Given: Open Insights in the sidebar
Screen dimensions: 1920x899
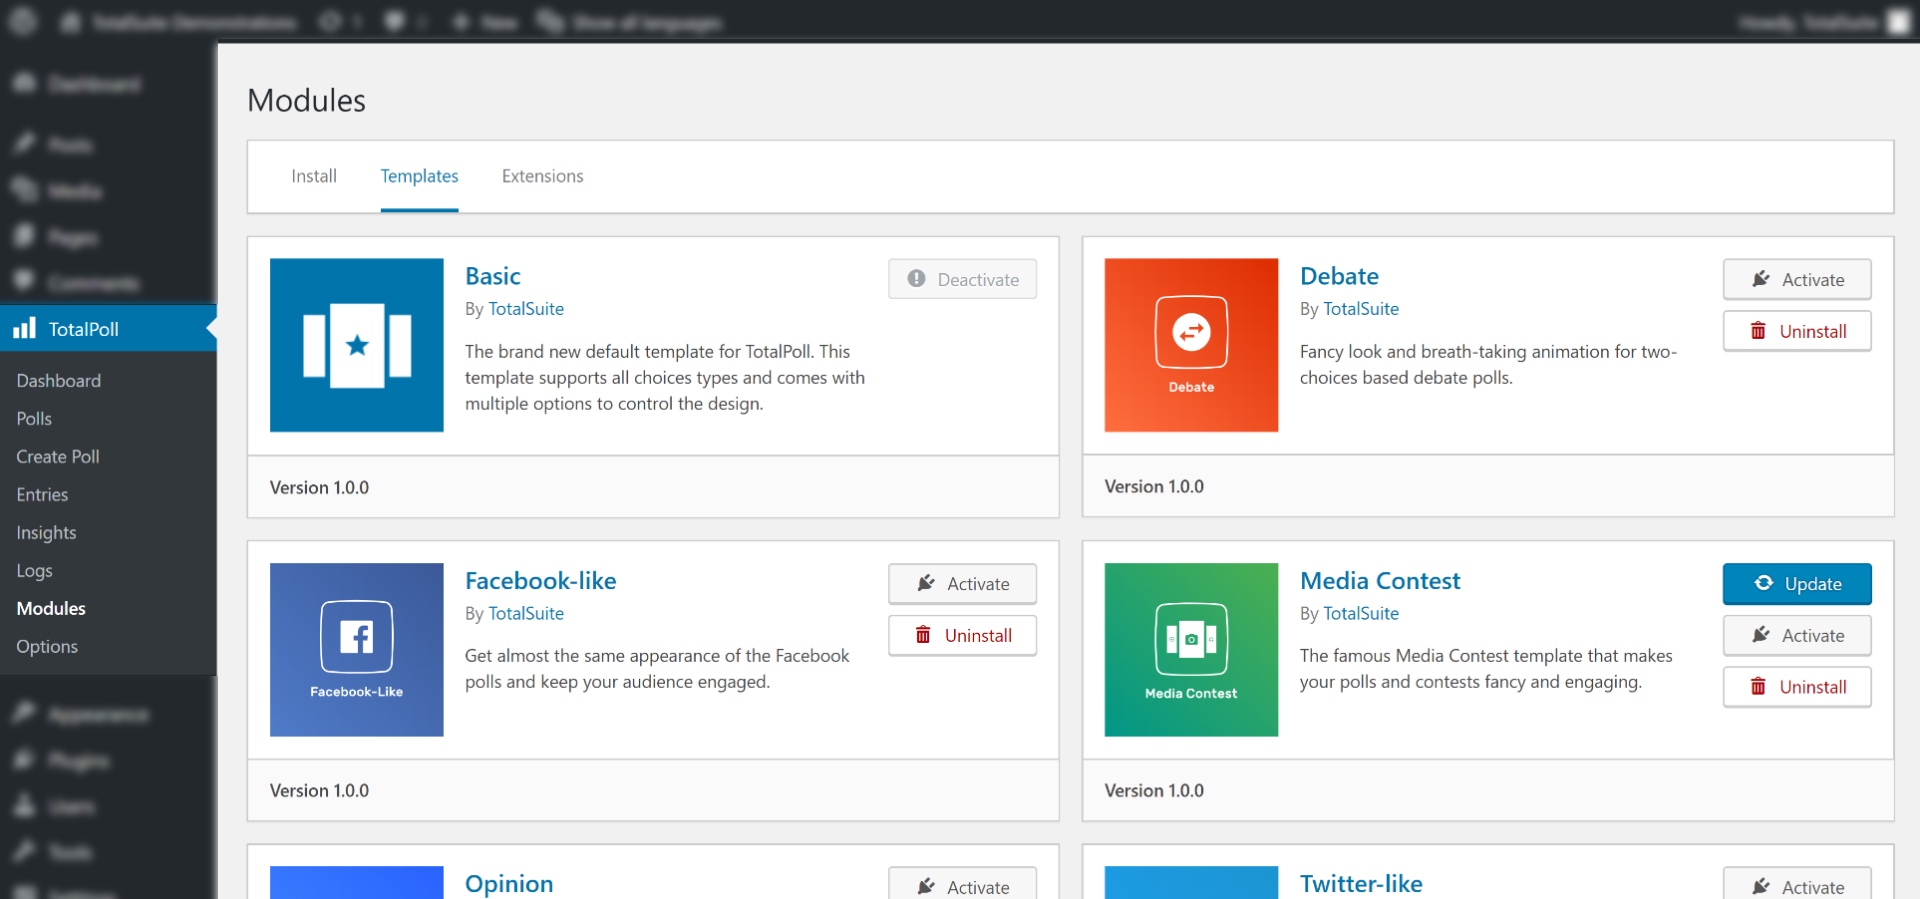Looking at the screenshot, I should pos(46,533).
